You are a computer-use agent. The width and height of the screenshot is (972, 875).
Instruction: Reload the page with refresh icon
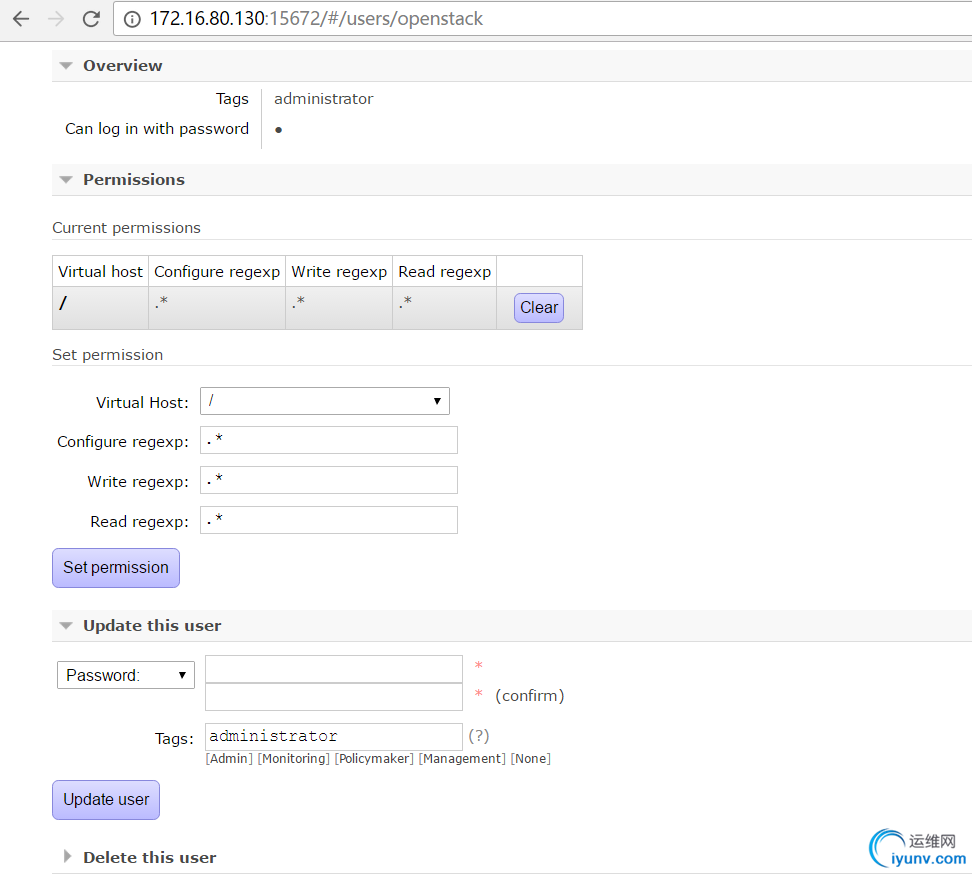coord(91,18)
